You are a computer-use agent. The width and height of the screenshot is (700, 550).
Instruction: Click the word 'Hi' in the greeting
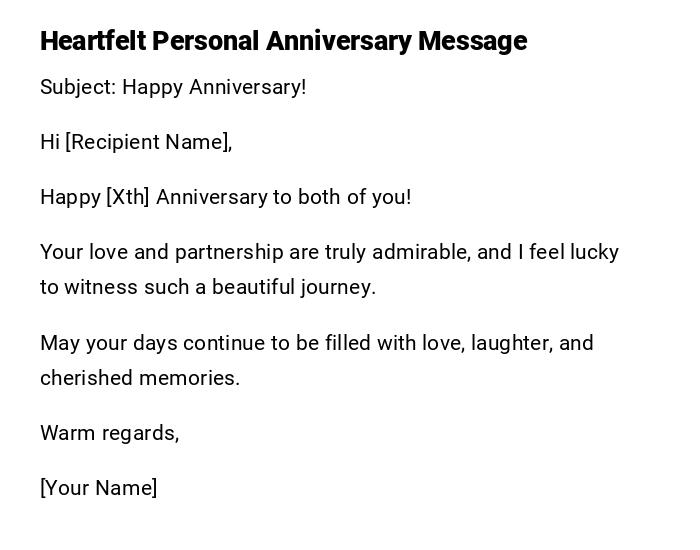pyautogui.click(x=50, y=142)
